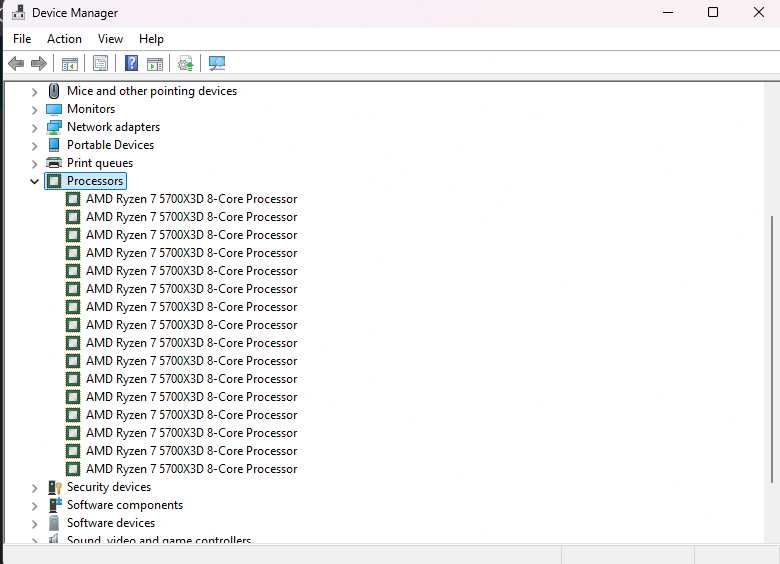Close the Device Manager window
Viewport: 780px width, 564px height.
759,12
